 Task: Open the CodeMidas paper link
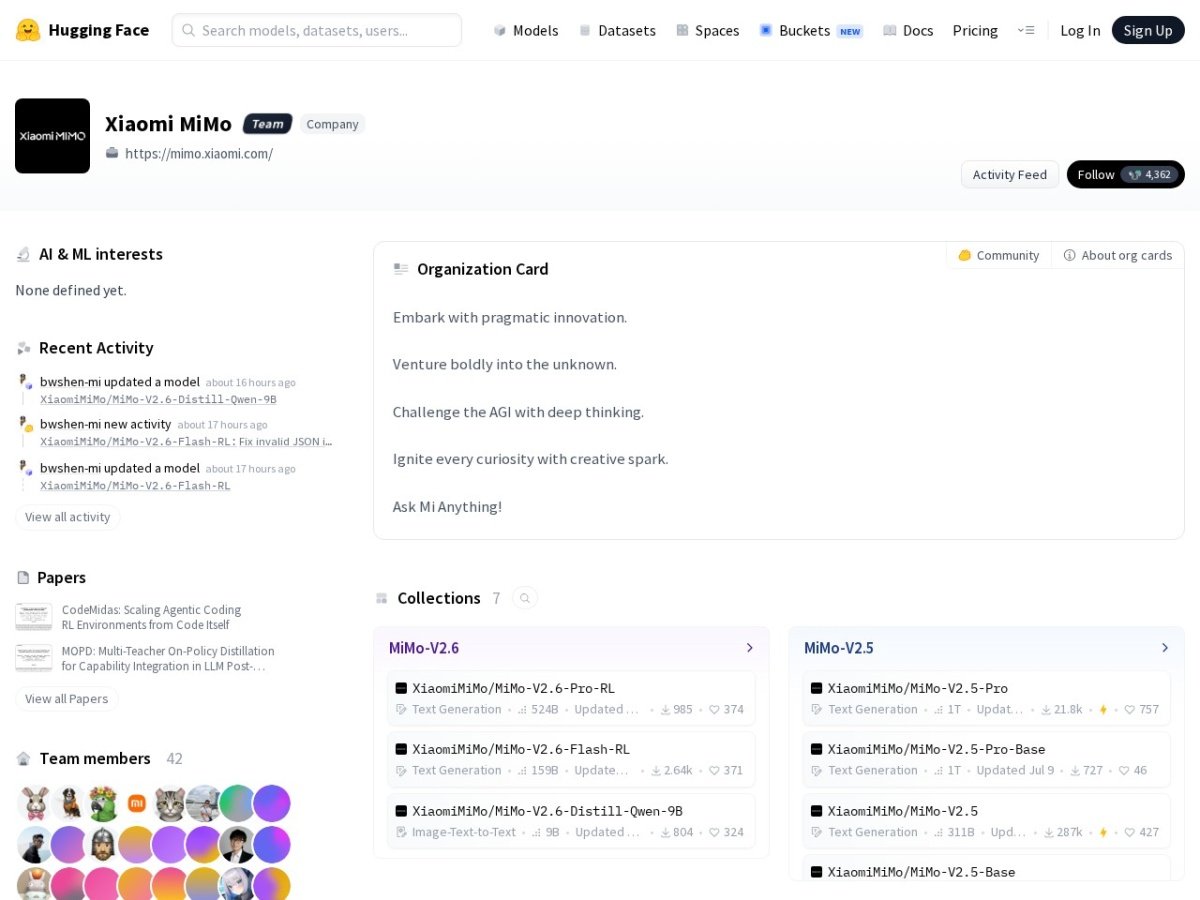[151, 617]
